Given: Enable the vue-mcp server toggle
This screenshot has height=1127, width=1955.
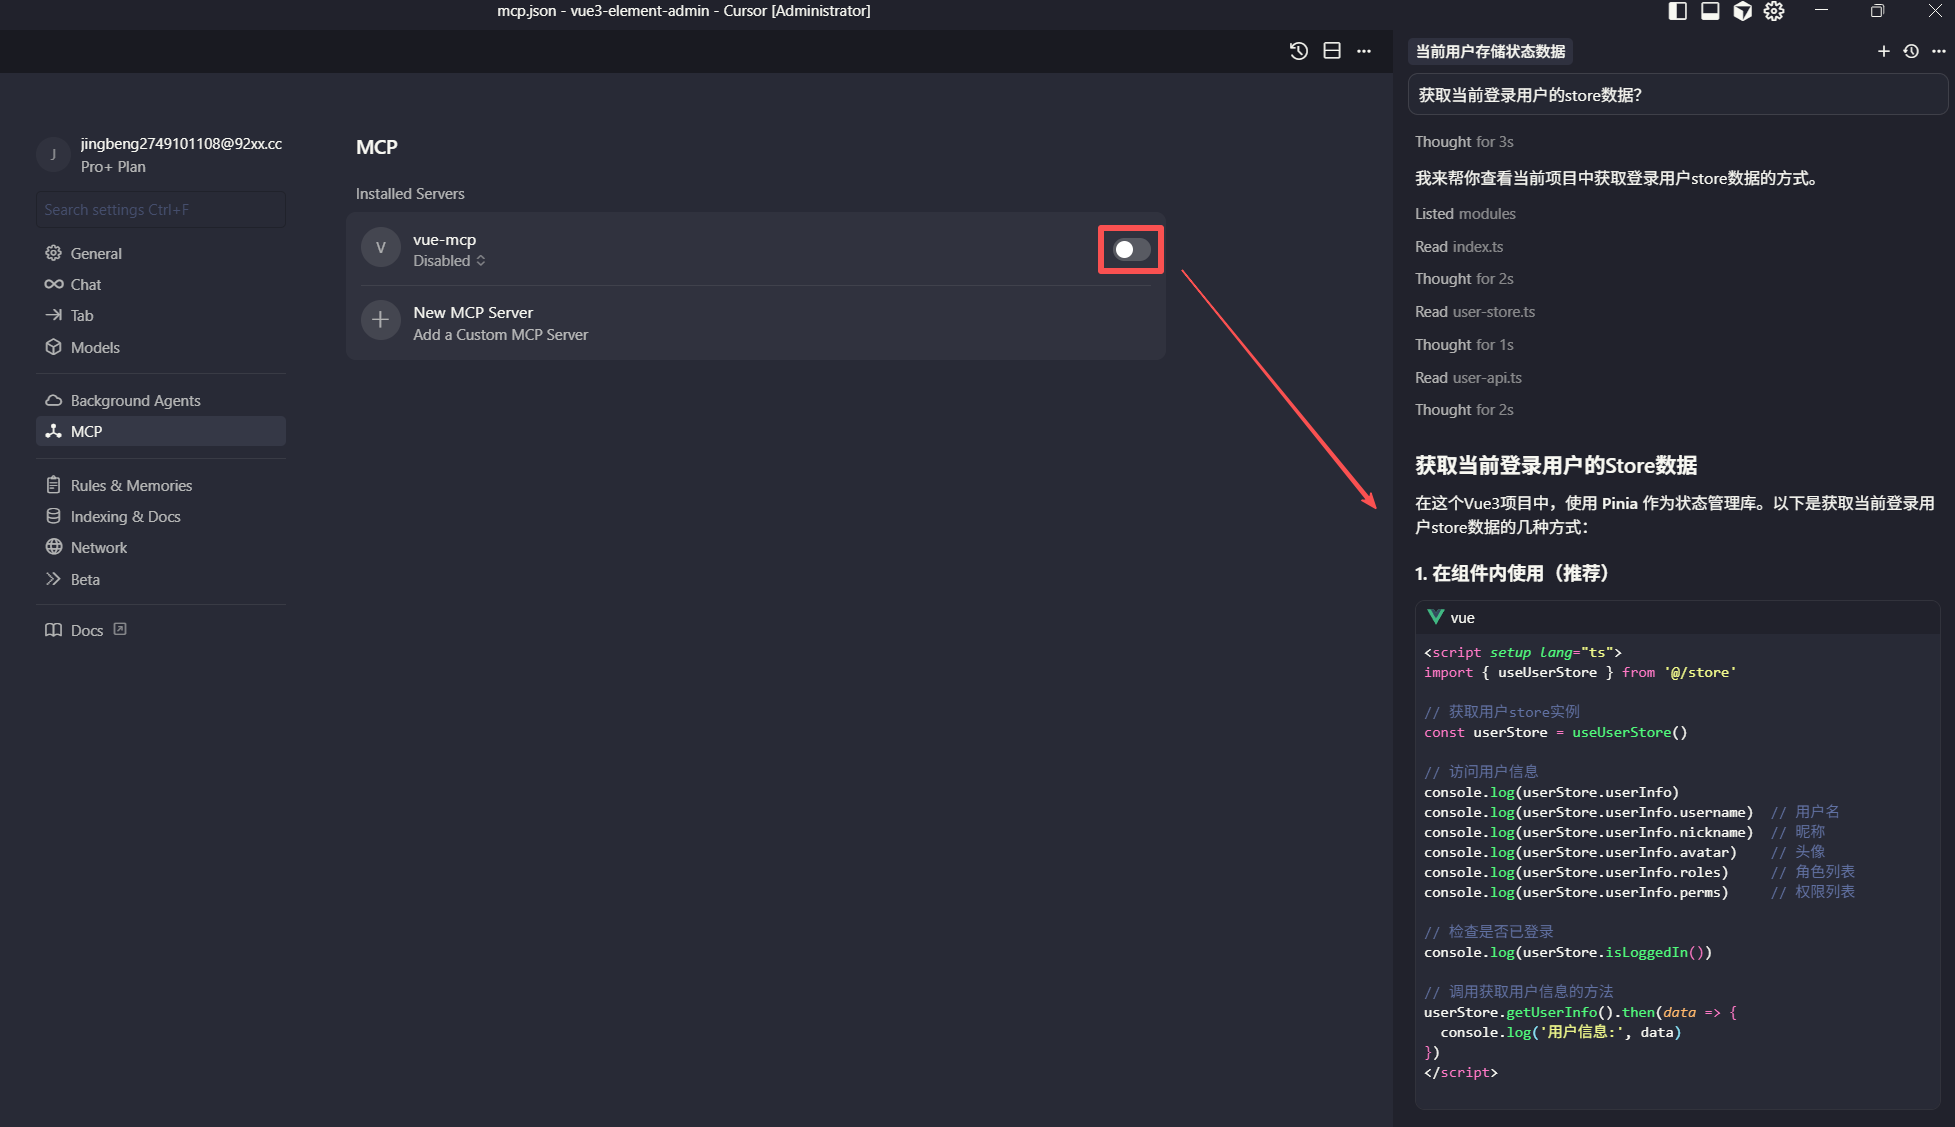Looking at the screenshot, I should [x=1131, y=250].
